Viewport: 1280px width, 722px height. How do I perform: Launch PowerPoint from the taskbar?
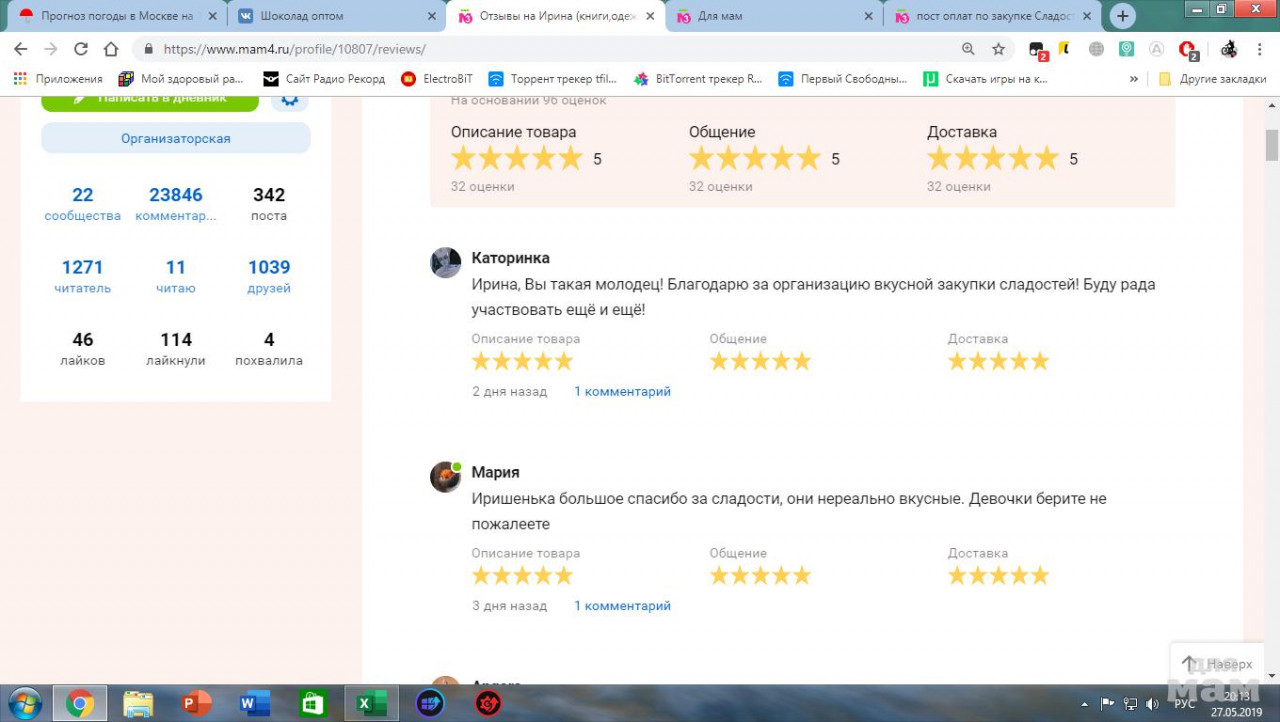point(197,704)
